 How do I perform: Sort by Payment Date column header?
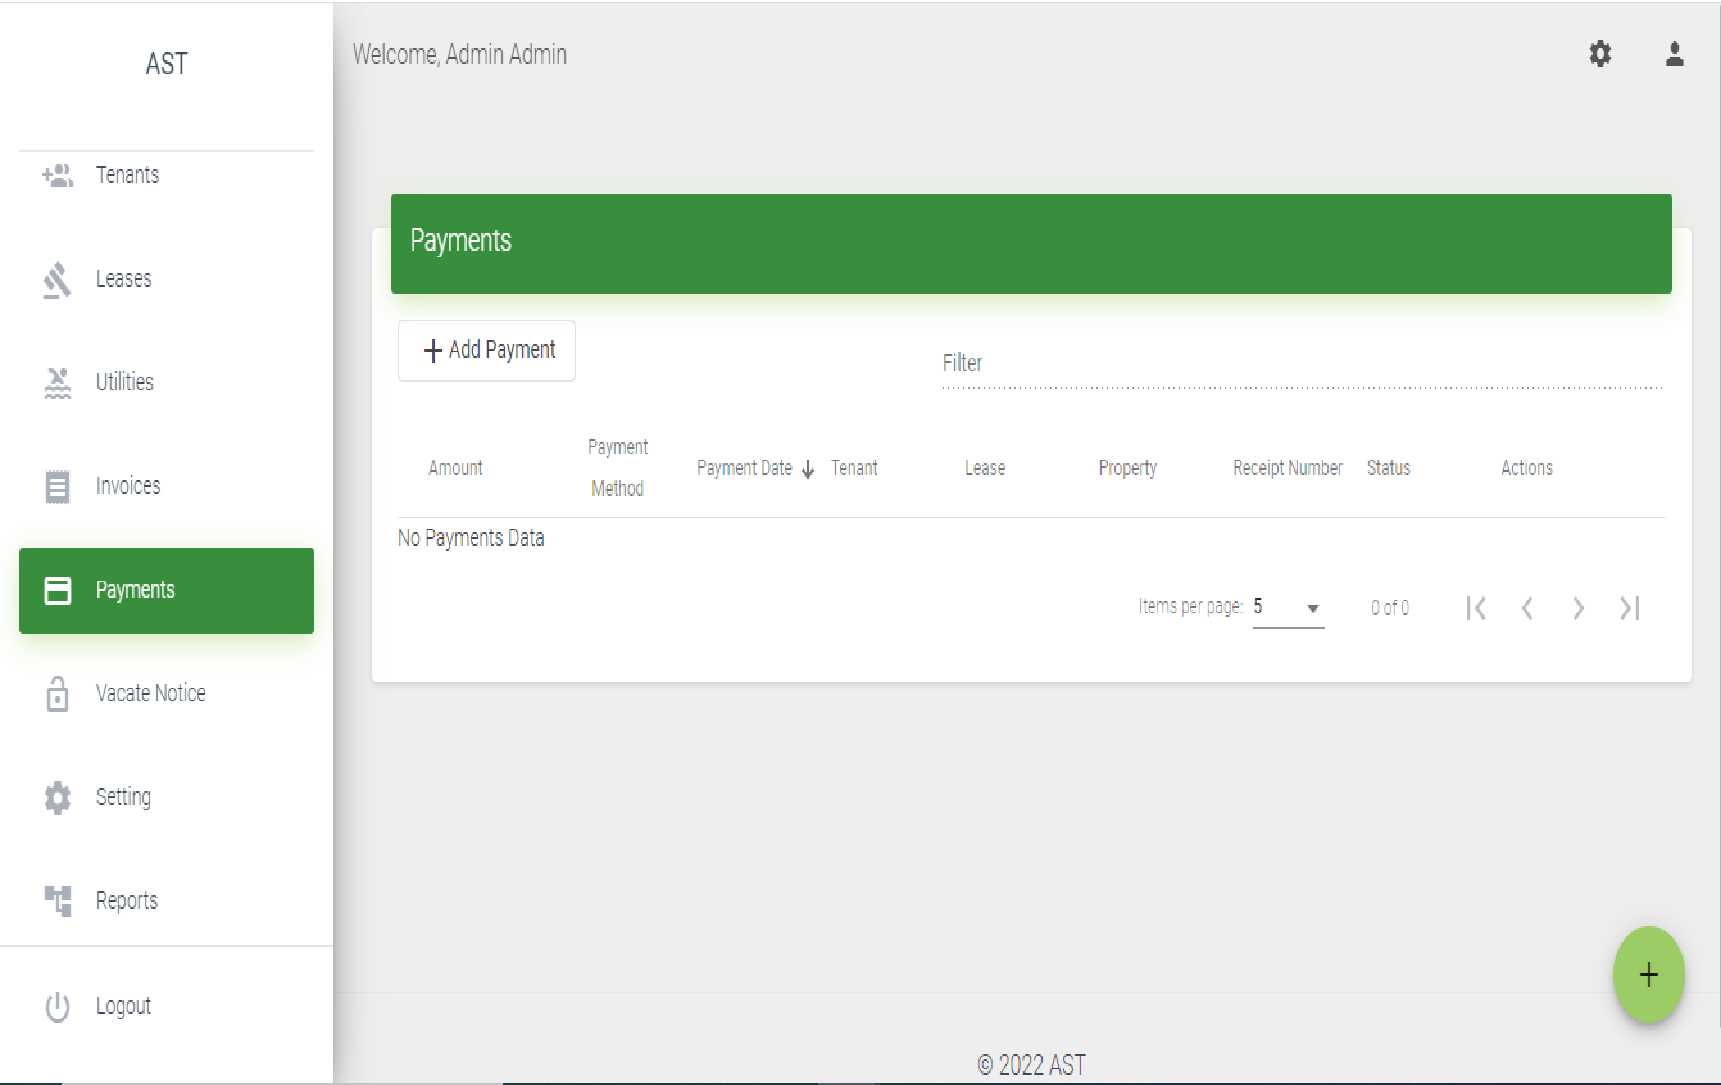(745, 468)
